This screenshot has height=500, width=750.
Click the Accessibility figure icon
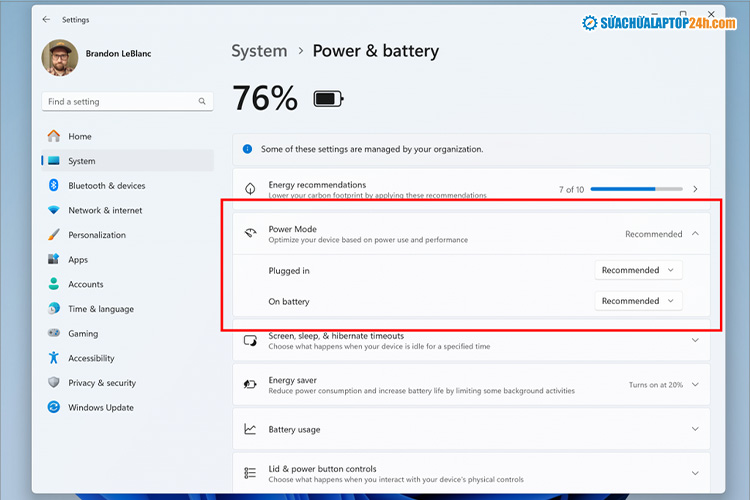(x=54, y=358)
